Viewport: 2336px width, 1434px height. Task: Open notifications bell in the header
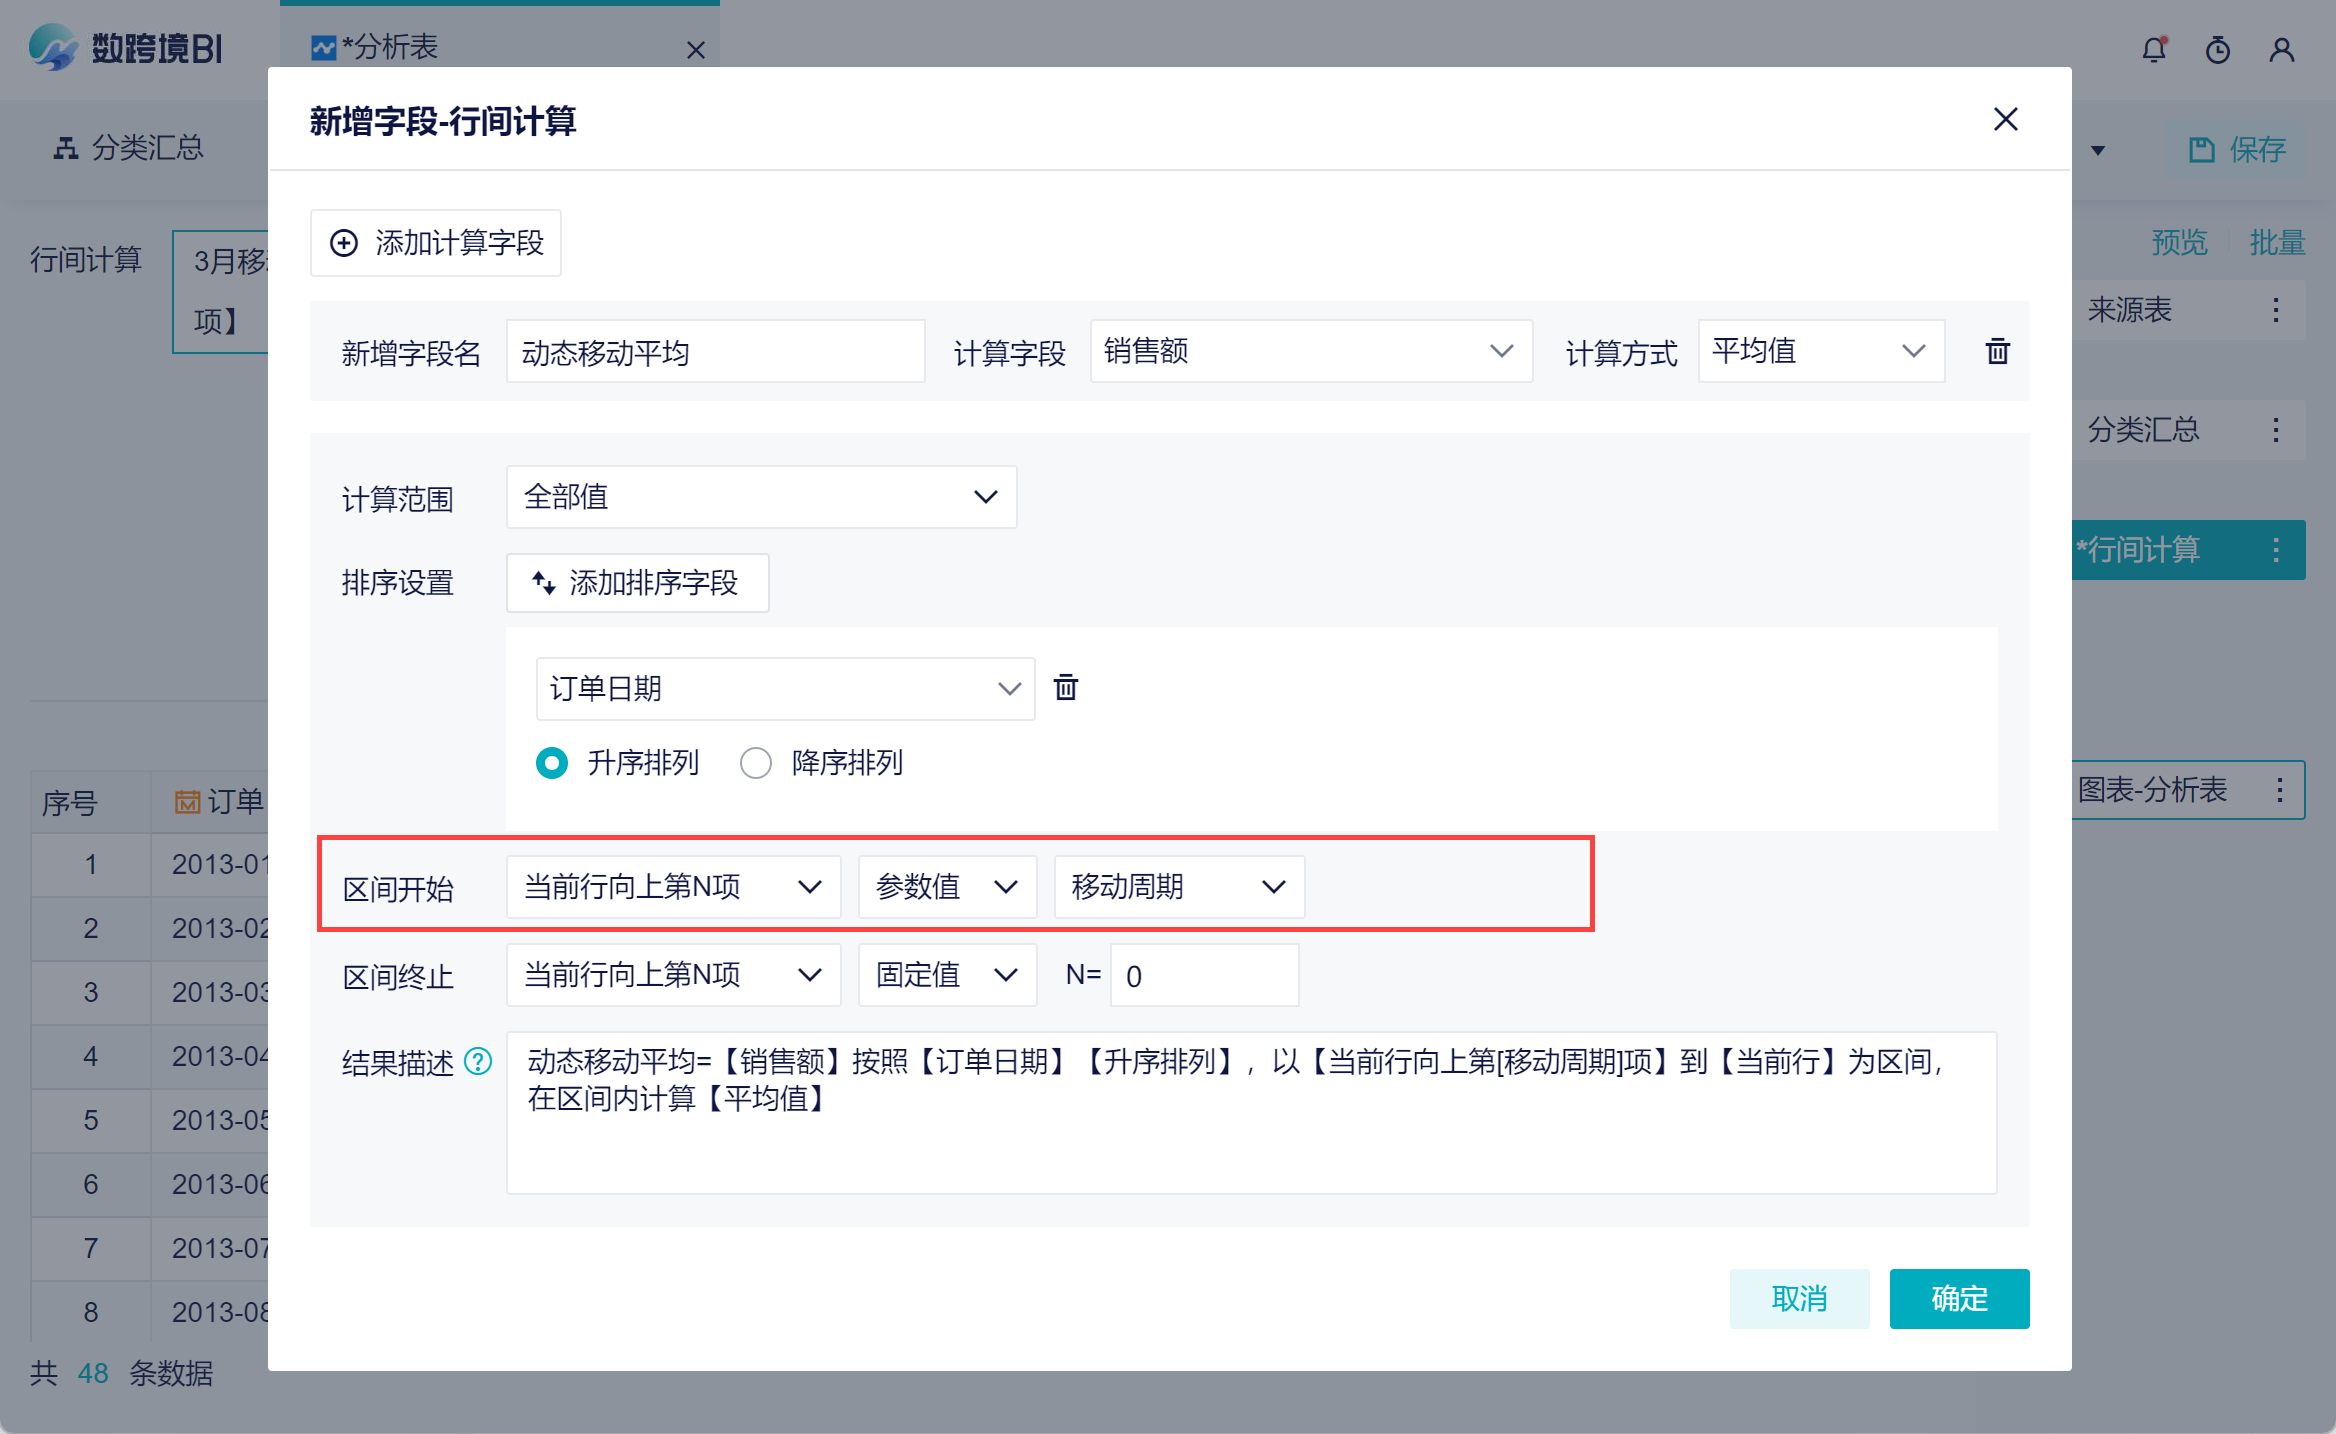(2154, 50)
